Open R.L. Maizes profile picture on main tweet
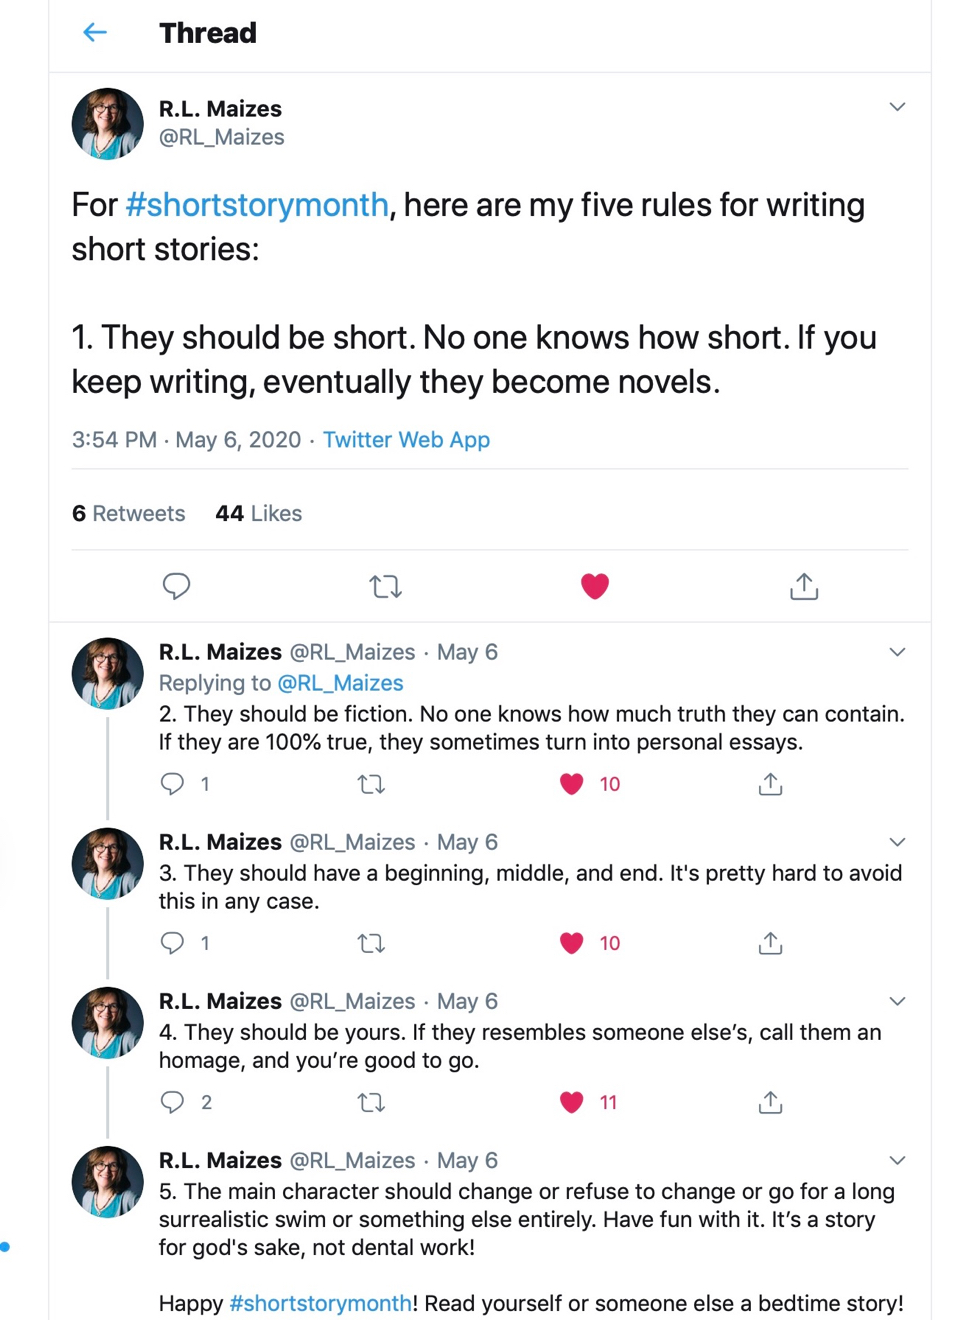Image resolution: width=975 pixels, height=1320 pixels. pos(108,123)
